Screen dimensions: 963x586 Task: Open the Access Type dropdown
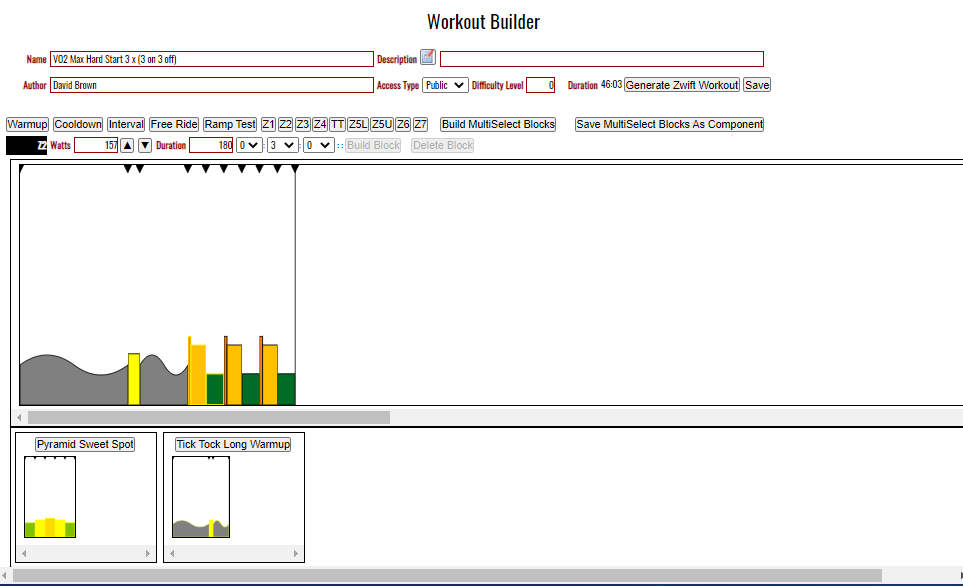445,86
